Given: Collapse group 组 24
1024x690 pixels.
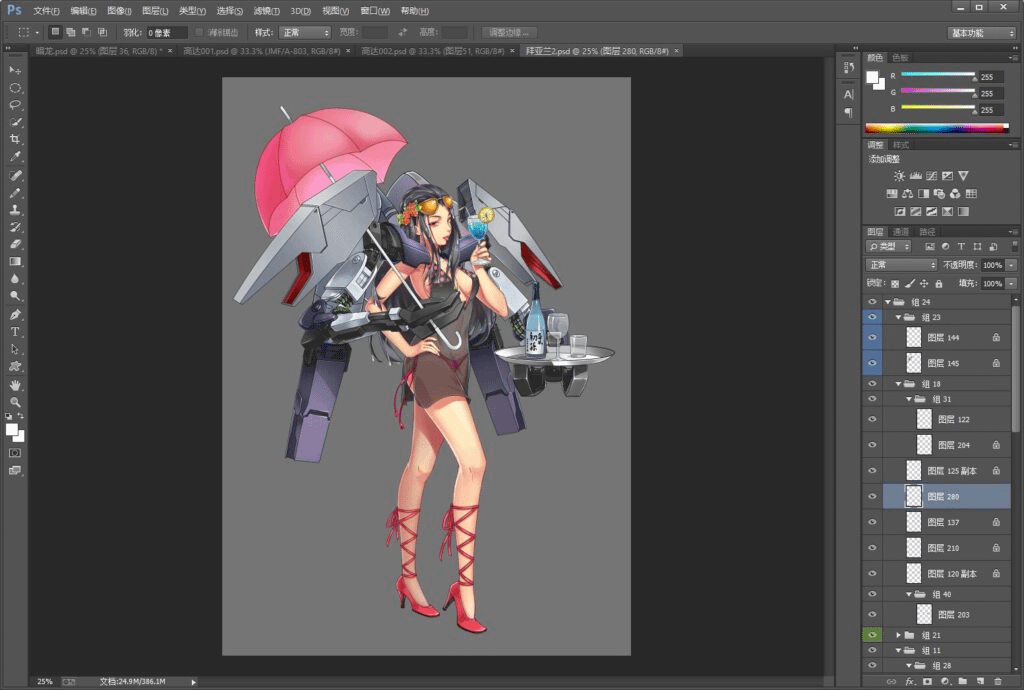Looking at the screenshot, I should (888, 302).
